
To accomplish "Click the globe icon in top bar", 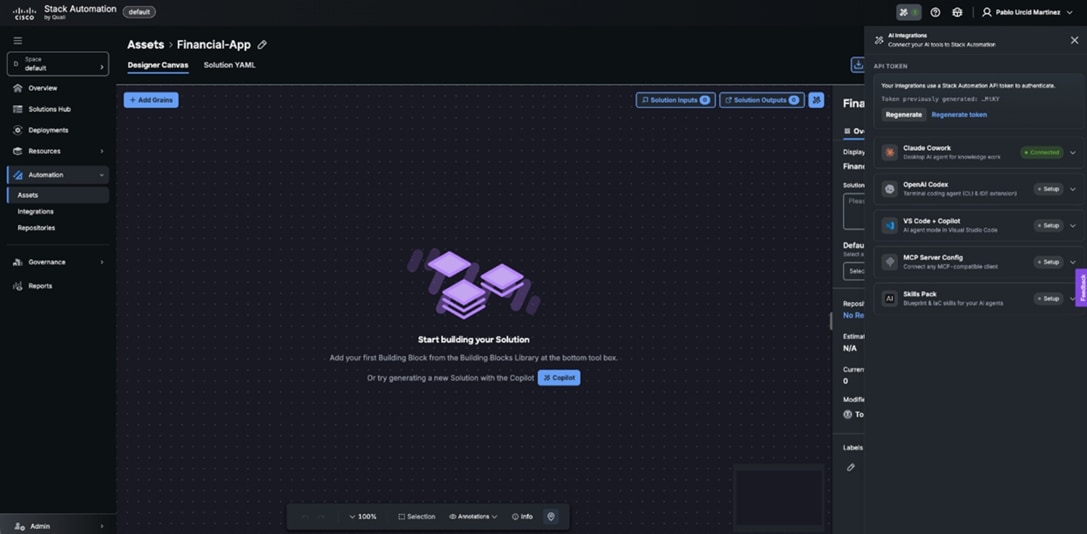I will coord(957,12).
